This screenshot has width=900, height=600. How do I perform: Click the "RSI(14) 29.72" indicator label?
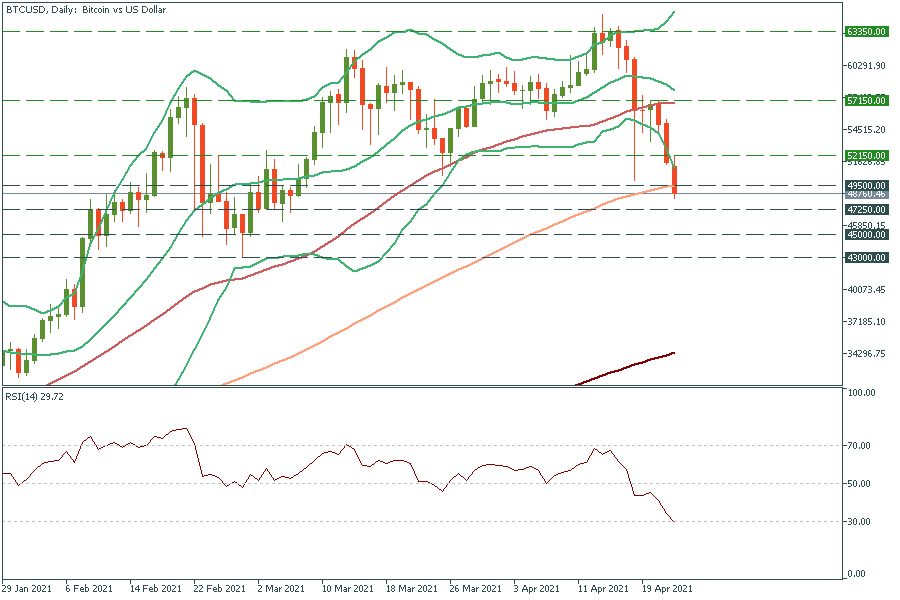pyautogui.click(x=34, y=396)
